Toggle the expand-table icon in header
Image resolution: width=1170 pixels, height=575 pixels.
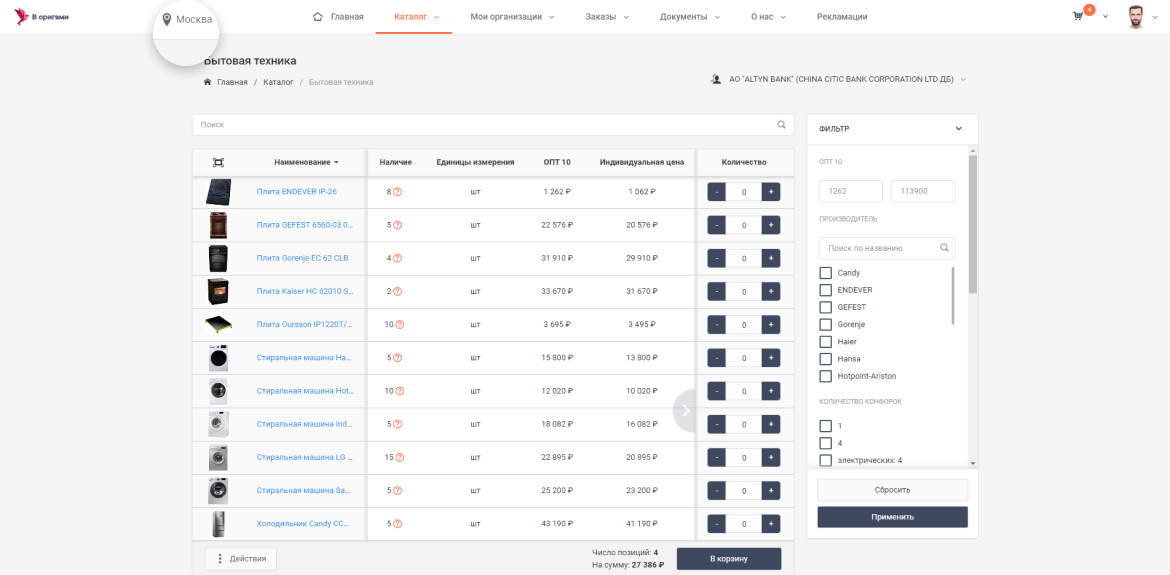[x=219, y=162]
